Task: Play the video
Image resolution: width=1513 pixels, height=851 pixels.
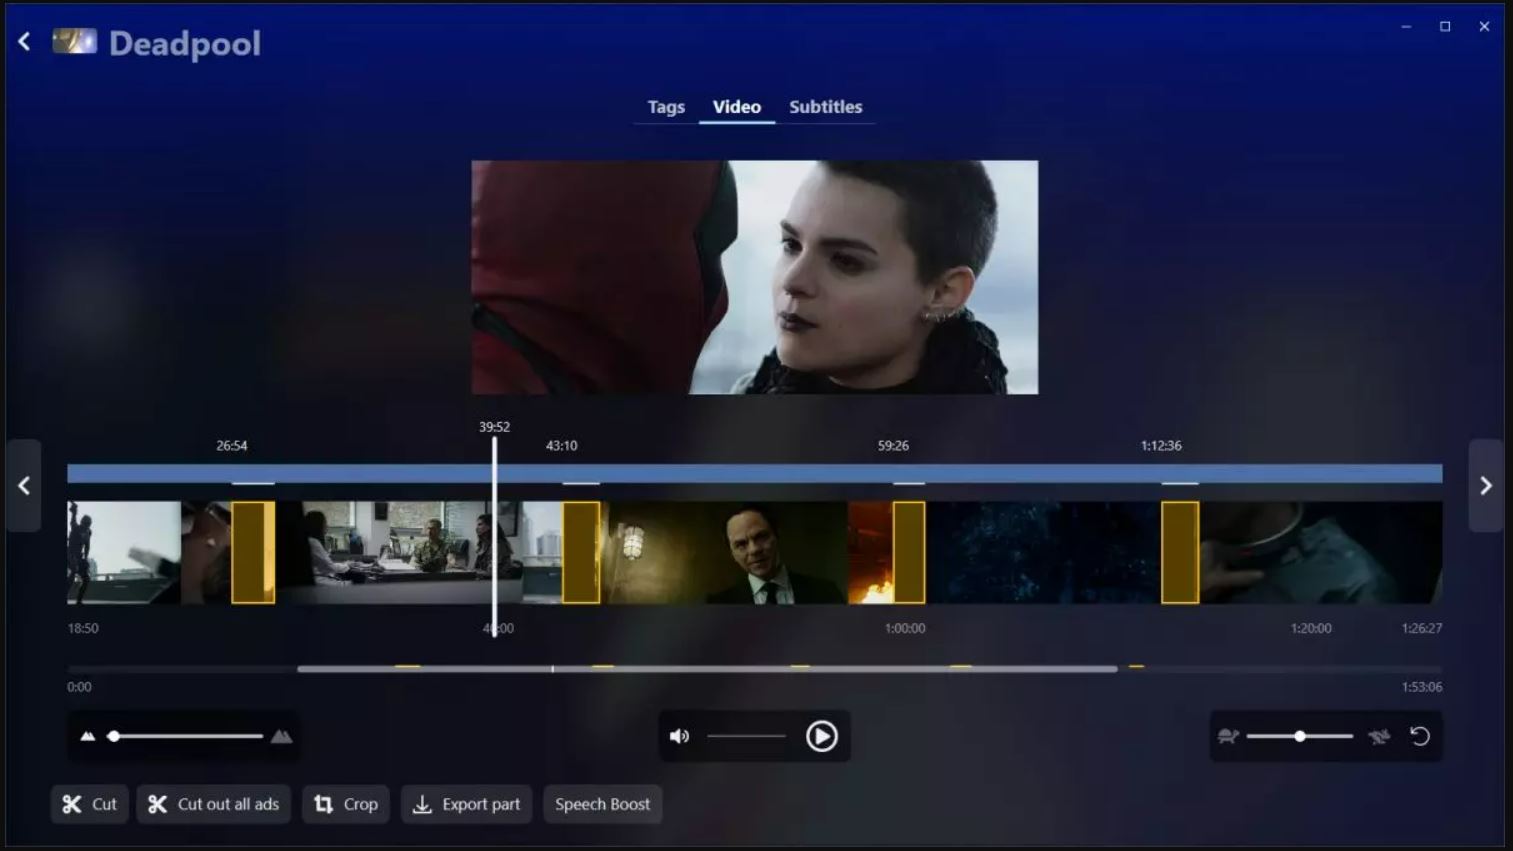Action: pyautogui.click(x=822, y=737)
